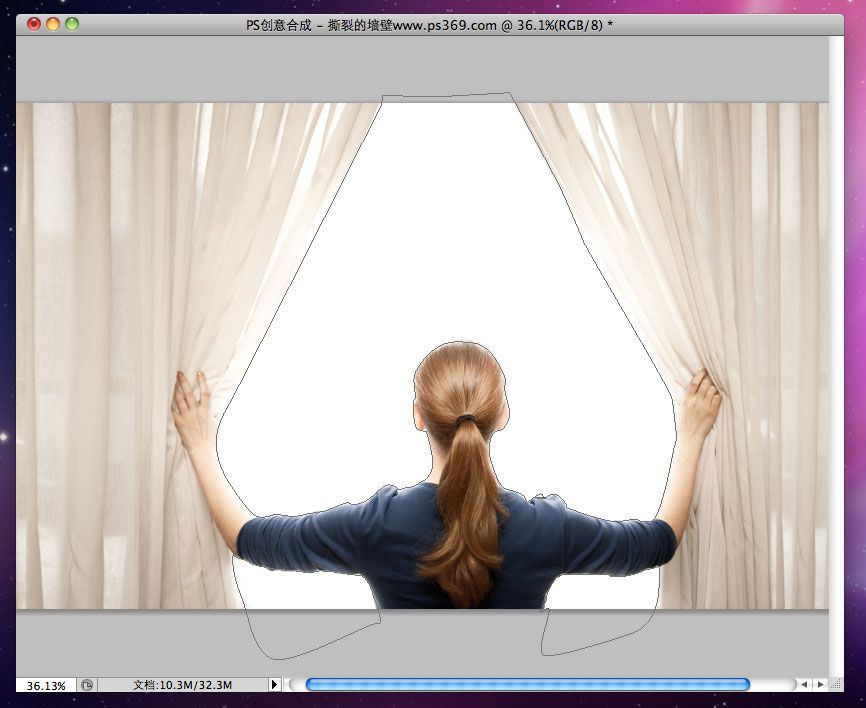Click the status bar icon beside the zoom field
The image size is (866, 708).
point(87,685)
